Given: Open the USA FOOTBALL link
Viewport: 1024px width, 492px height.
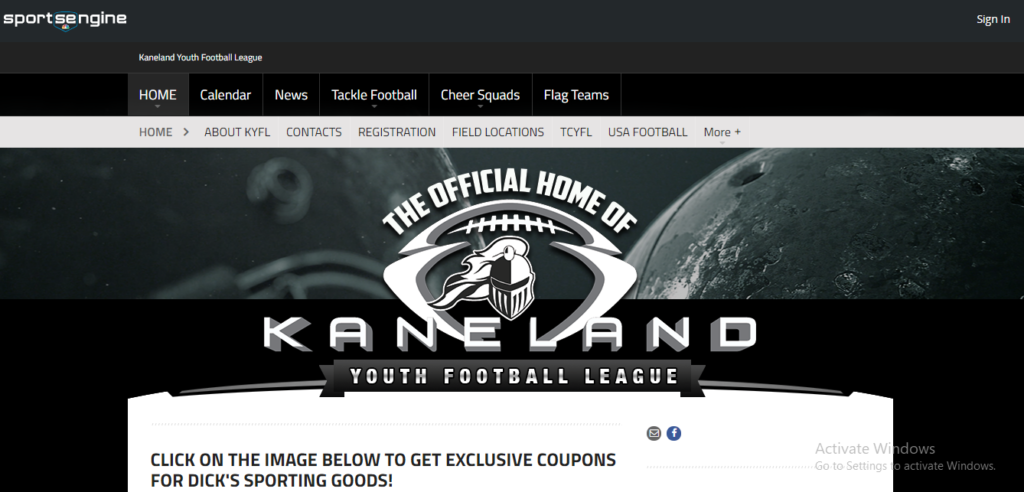Looking at the screenshot, I should point(647,132).
